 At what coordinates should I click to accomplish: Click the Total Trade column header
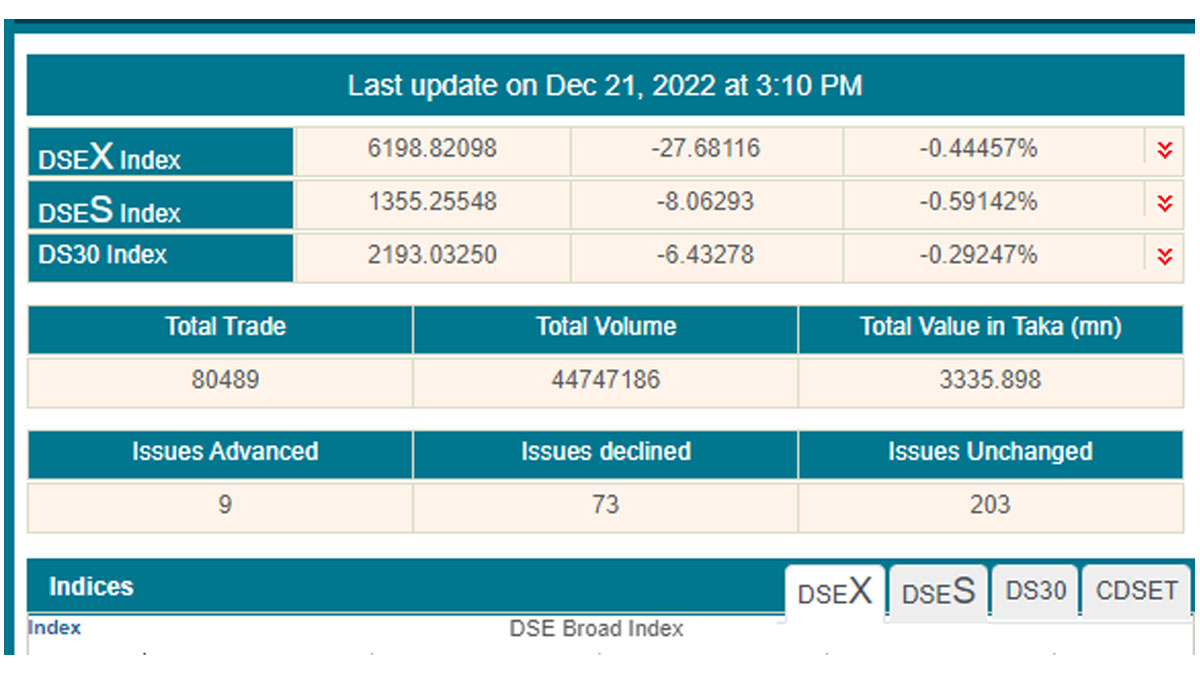tap(225, 327)
